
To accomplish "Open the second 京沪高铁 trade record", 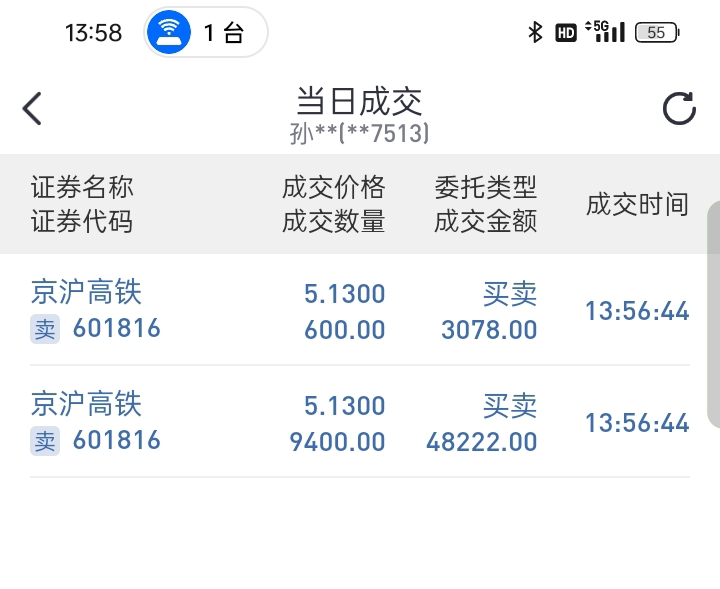I will point(86,405).
